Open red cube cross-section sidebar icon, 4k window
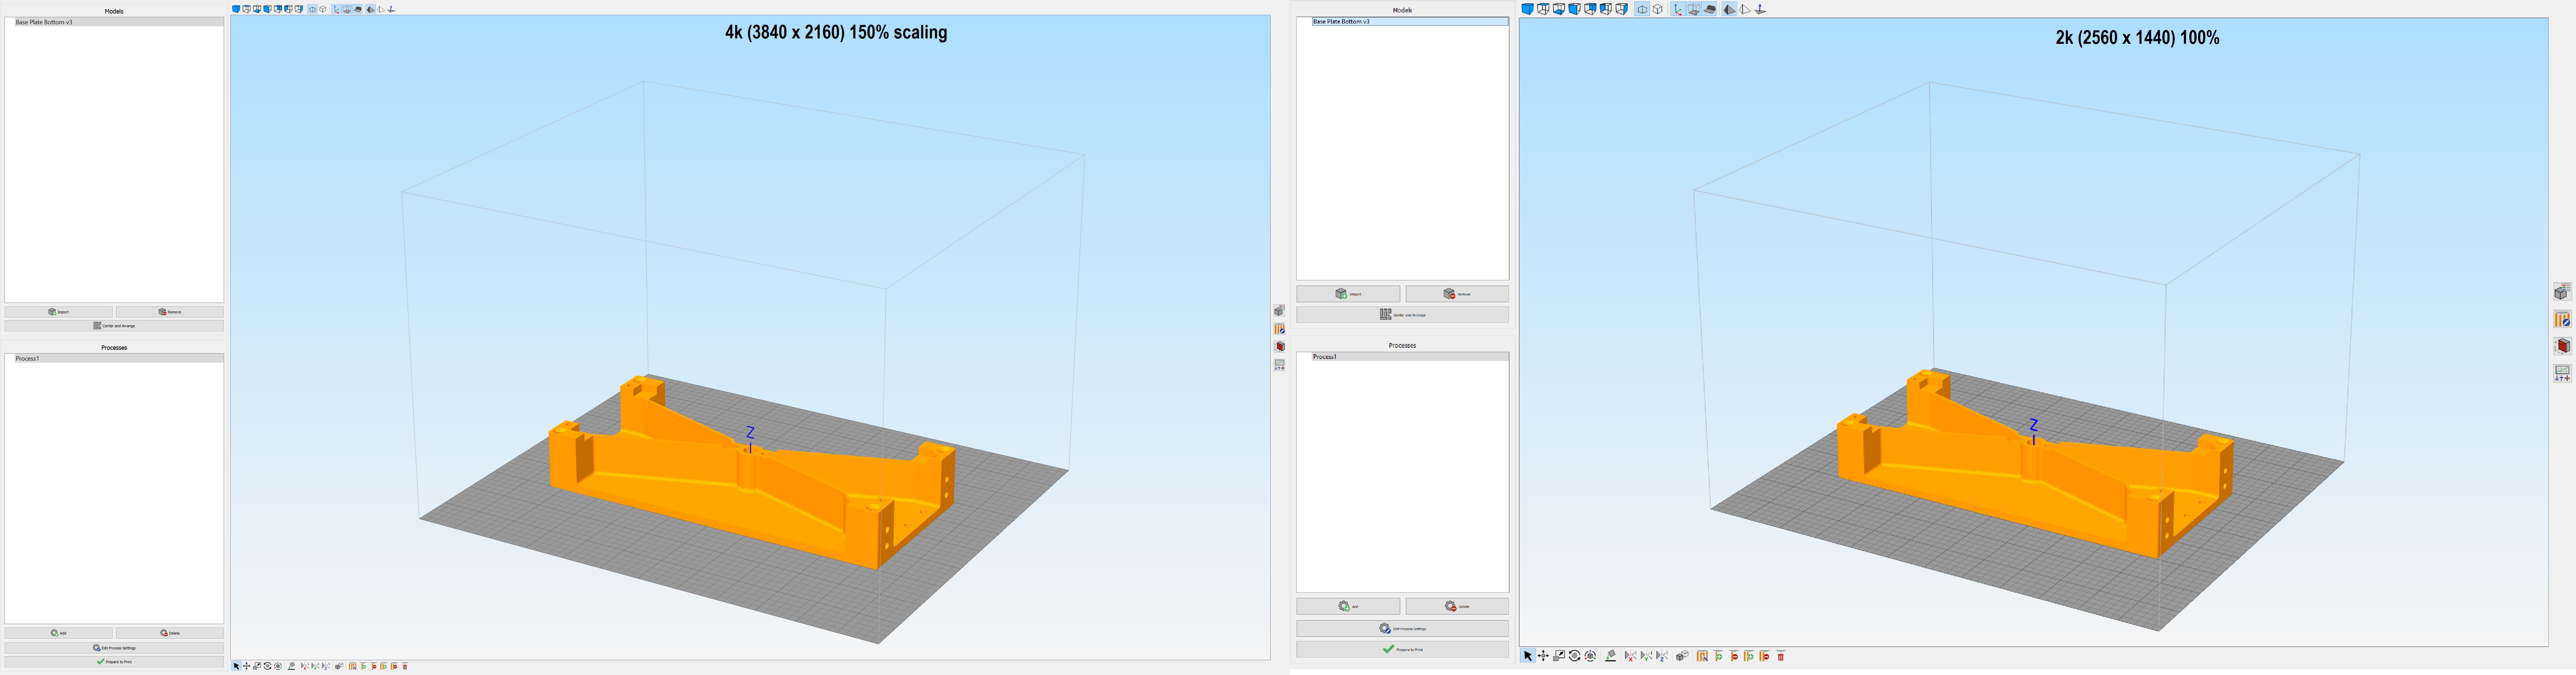 1279,347
